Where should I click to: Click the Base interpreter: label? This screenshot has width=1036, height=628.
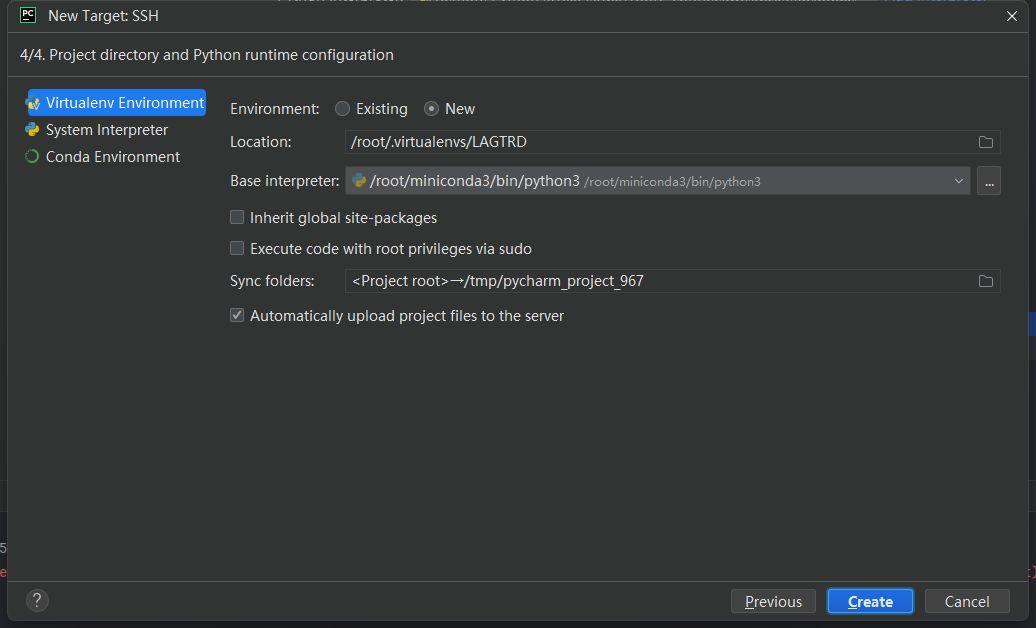(x=285, y=180)
